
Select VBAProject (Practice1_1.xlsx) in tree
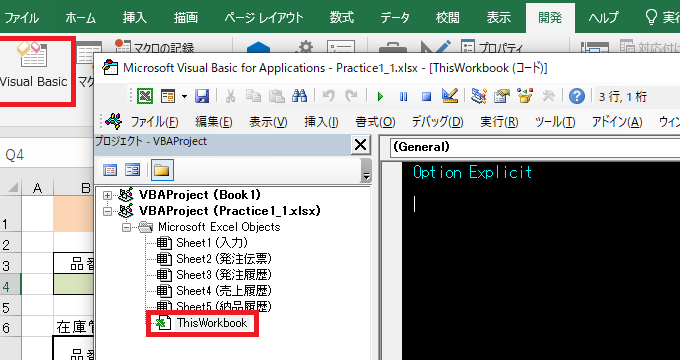(x=230, y=211)
